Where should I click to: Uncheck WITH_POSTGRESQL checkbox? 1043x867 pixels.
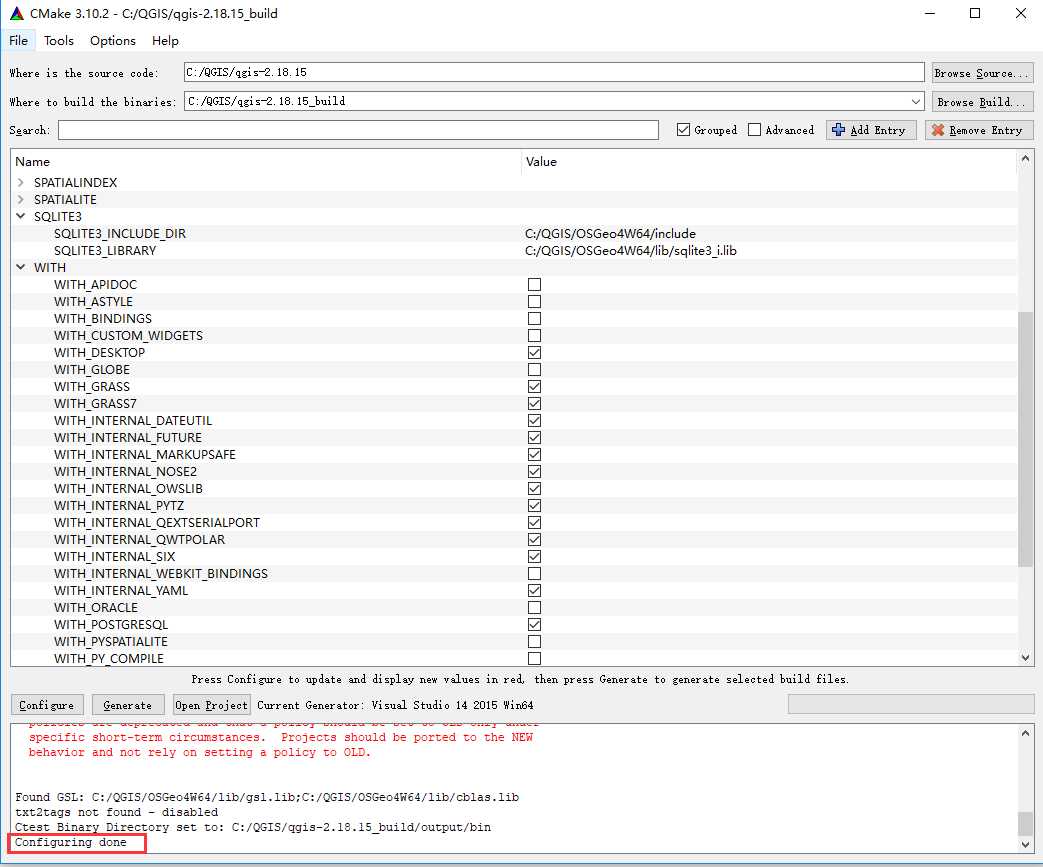pos(534,623)
